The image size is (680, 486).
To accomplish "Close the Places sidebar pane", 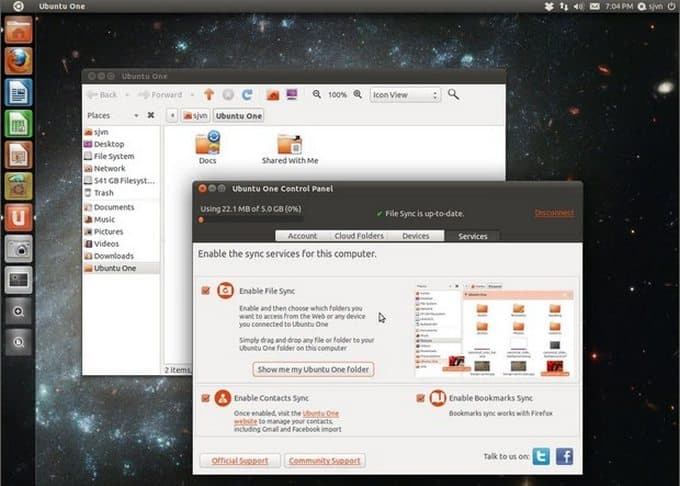I will coord(150,115).
